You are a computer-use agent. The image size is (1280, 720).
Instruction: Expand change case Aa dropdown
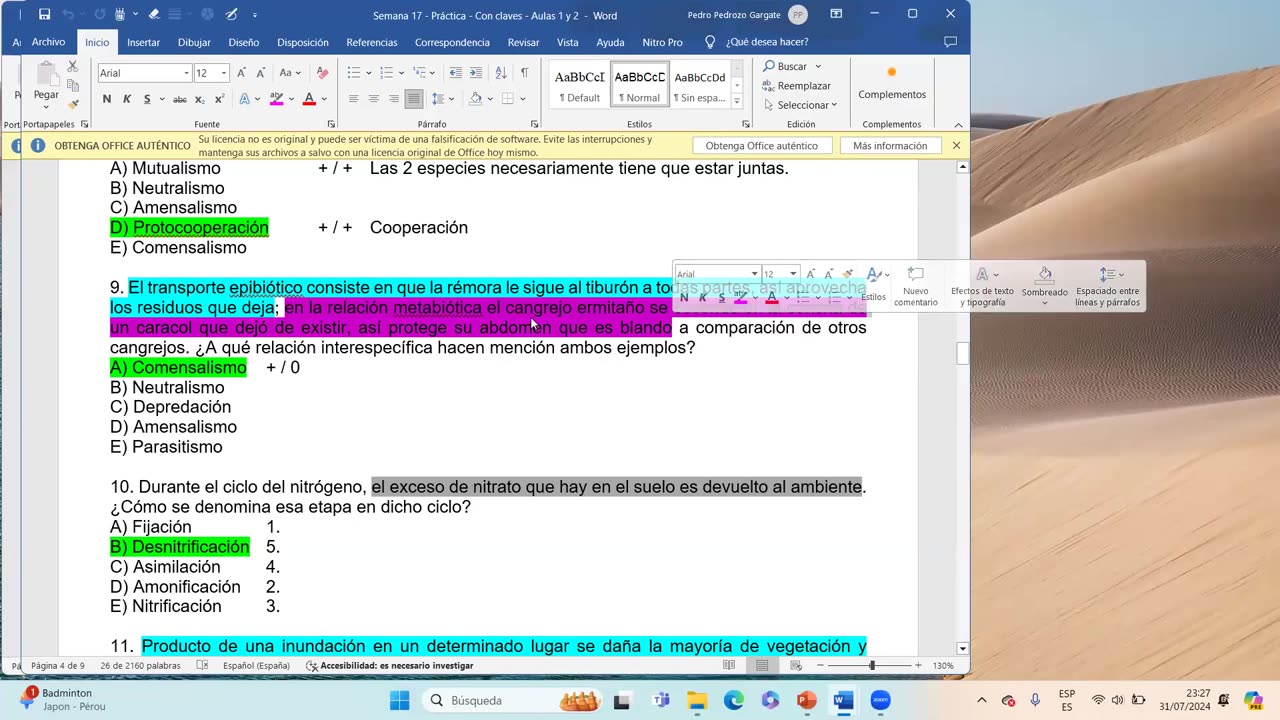click(298, 73)
